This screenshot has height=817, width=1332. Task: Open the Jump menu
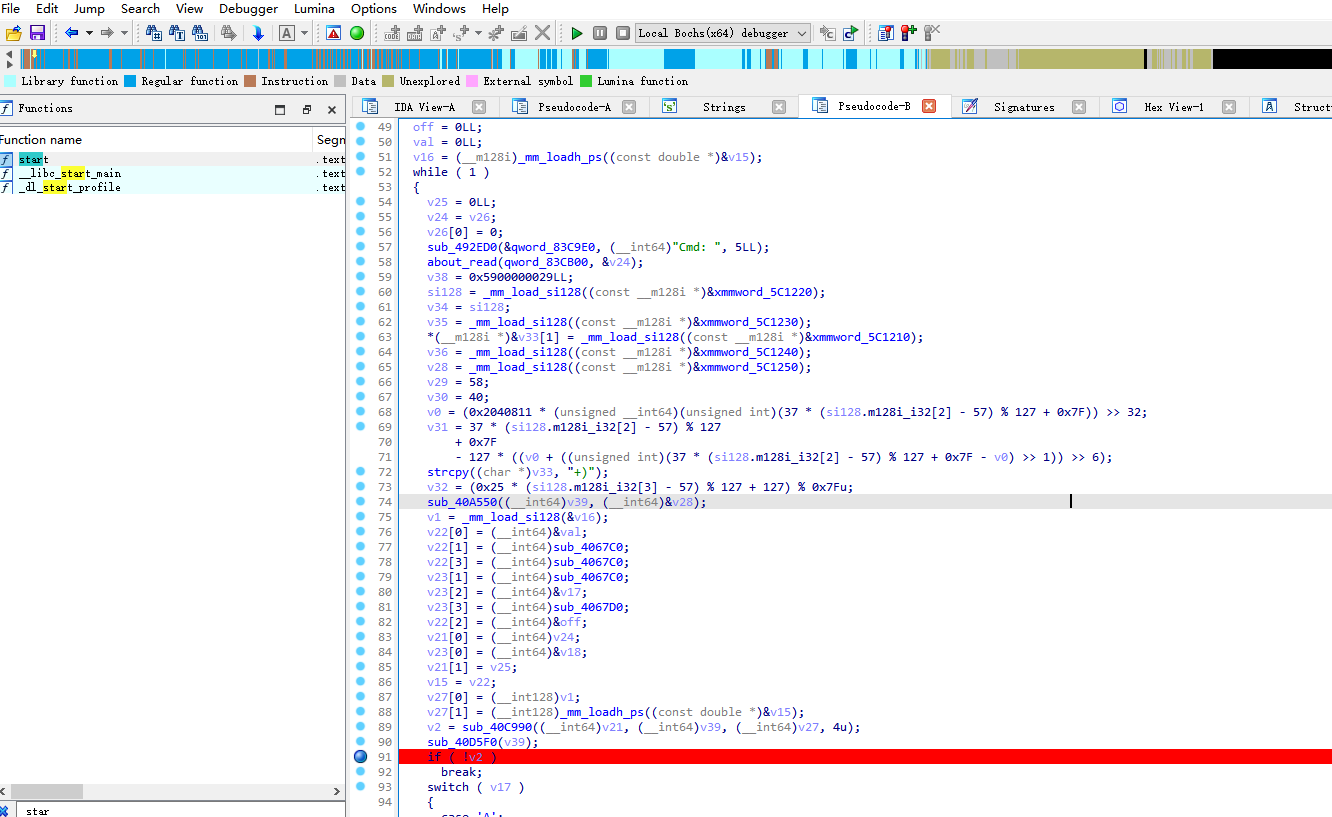click(89, 8)
